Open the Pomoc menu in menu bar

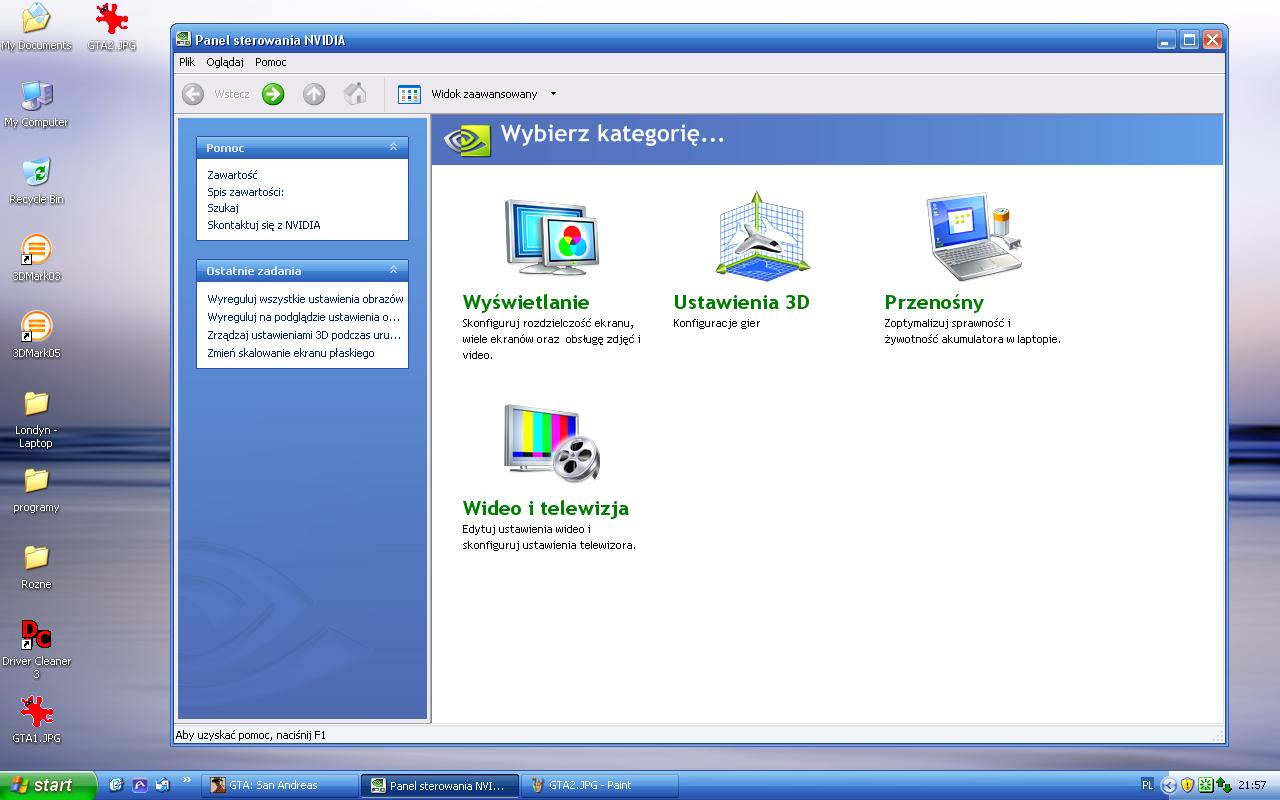[271, 62]
